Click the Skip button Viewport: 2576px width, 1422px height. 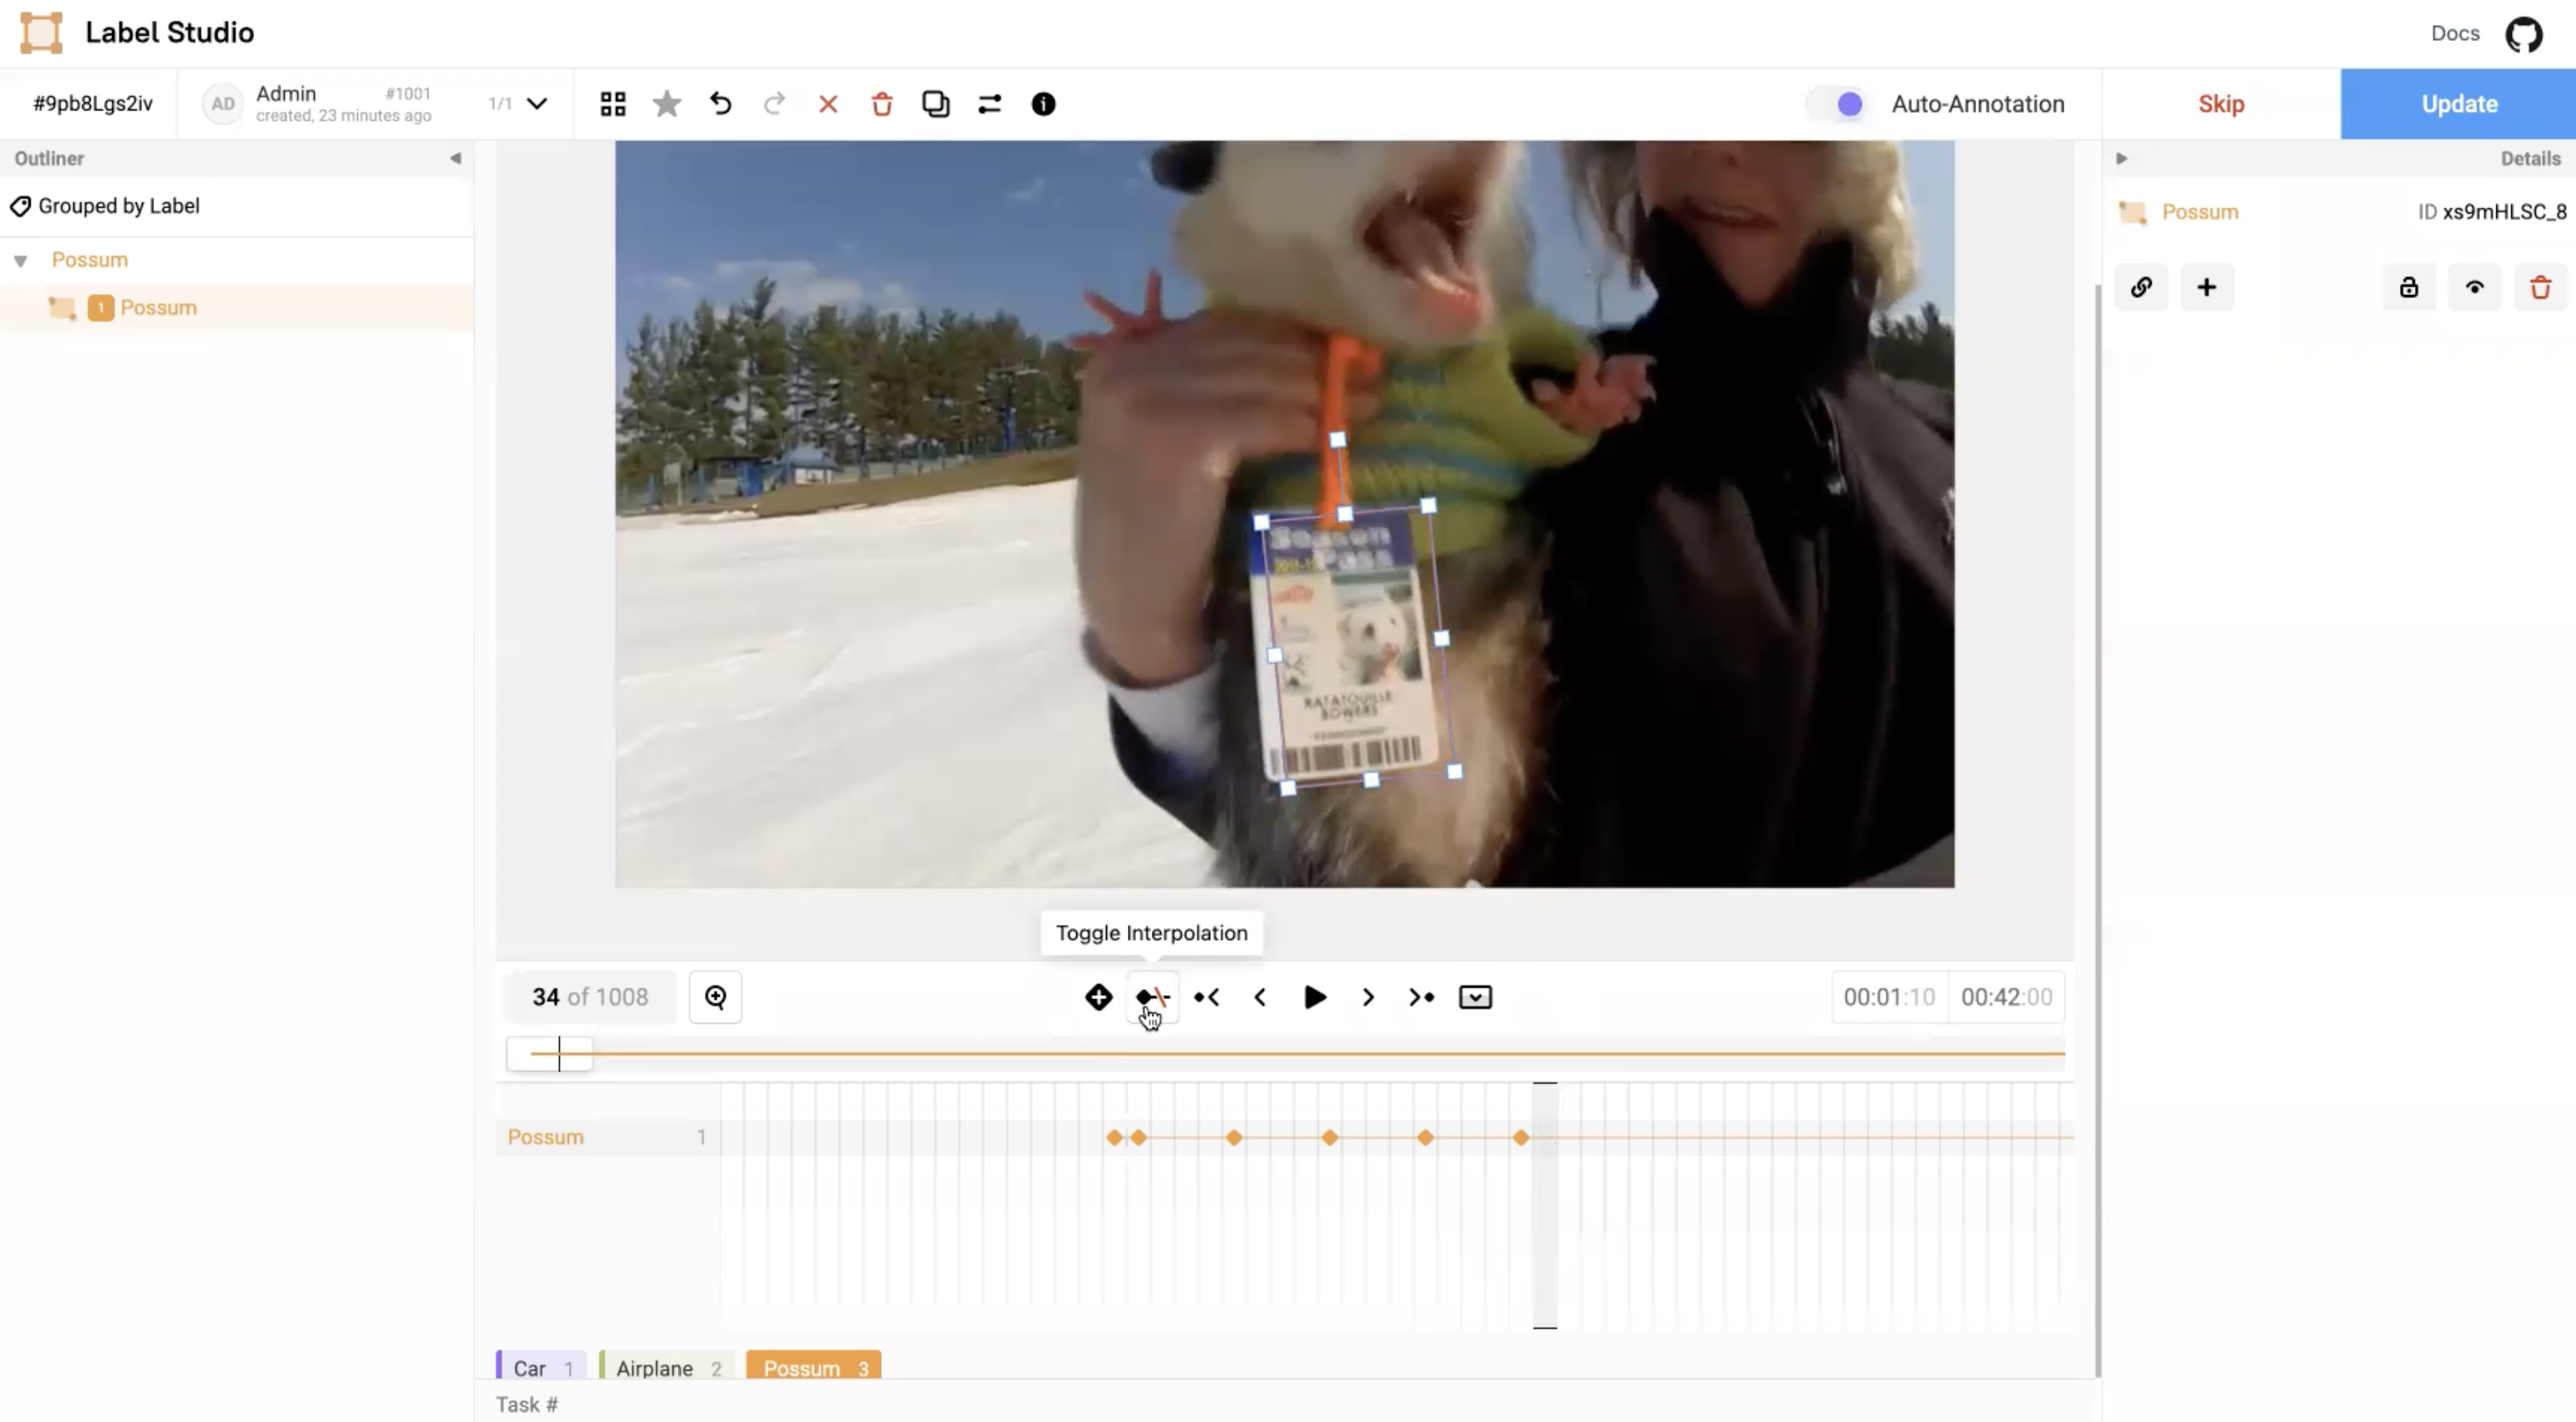pos(2220,104)
